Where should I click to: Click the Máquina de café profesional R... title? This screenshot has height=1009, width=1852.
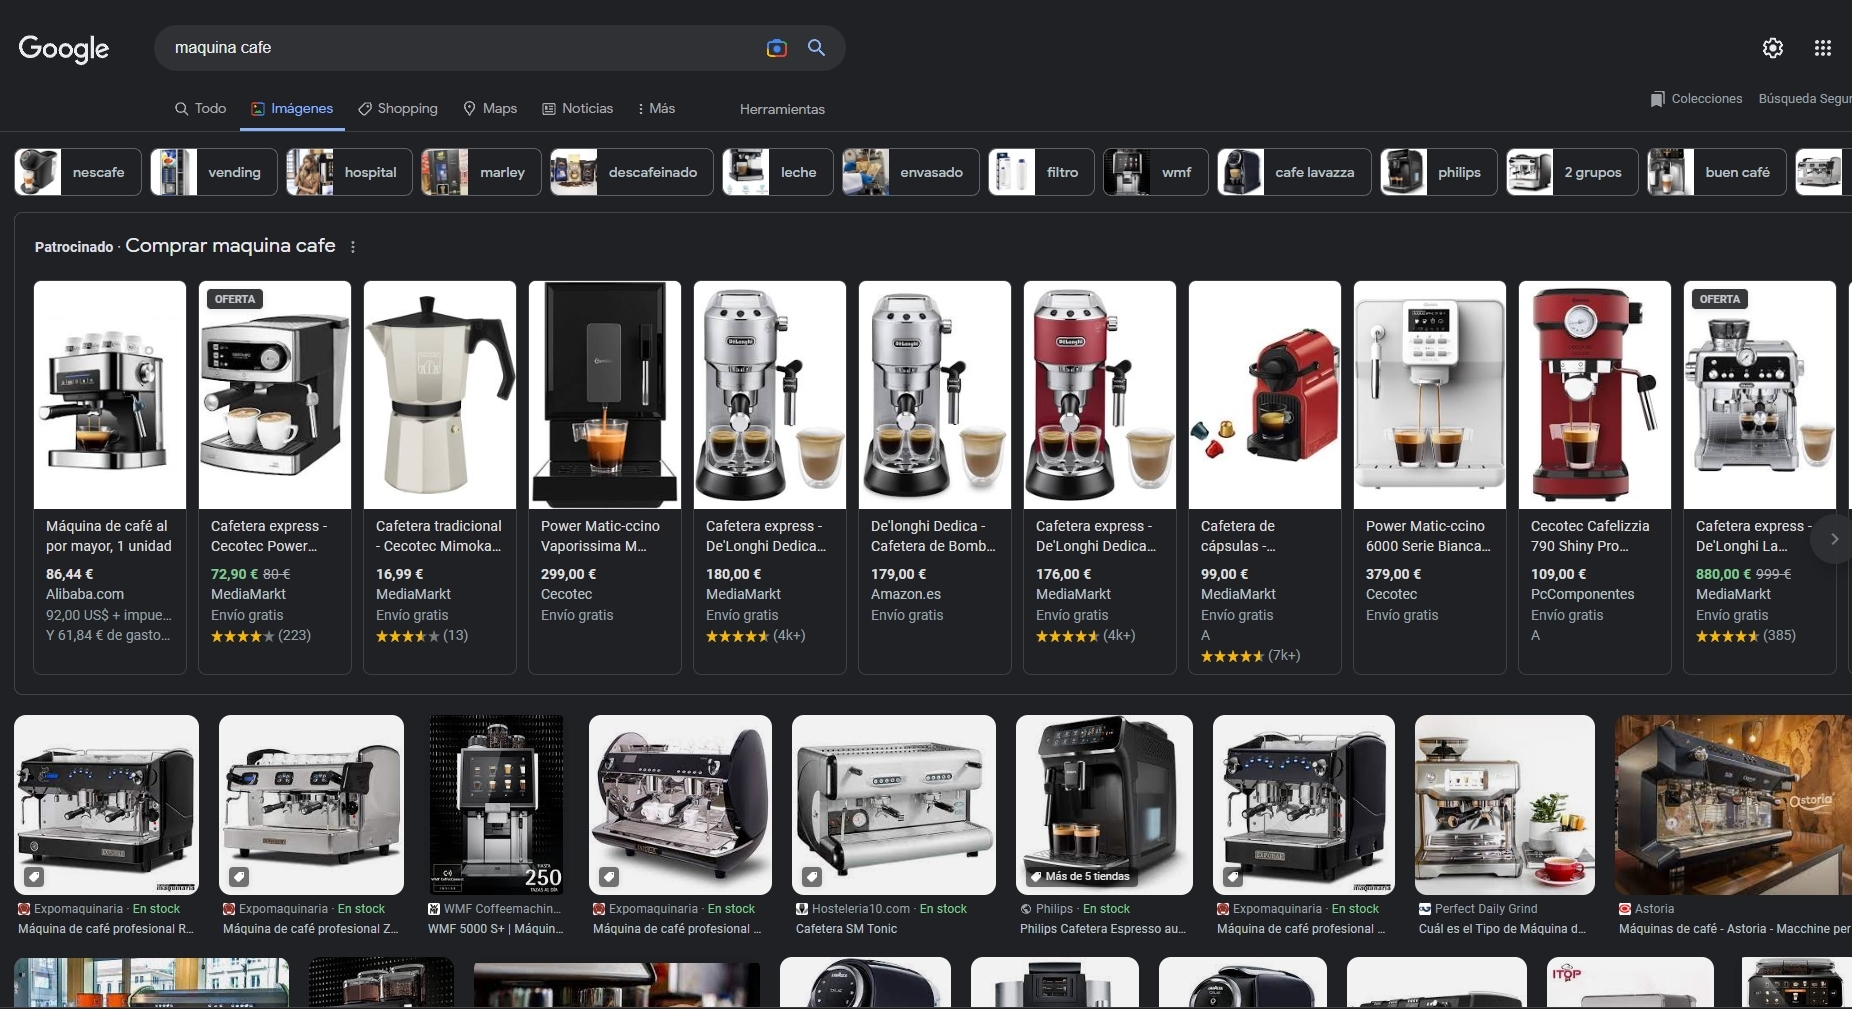coord(106,929)
